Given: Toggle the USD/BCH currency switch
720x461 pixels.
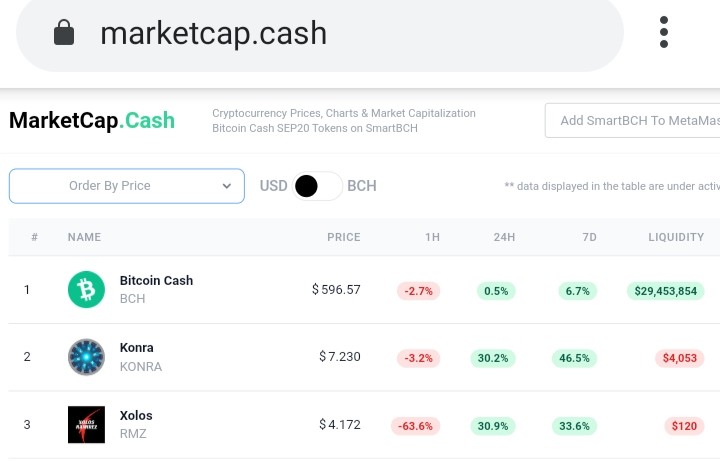Looking at the screenshot, I should pos(317,186).
